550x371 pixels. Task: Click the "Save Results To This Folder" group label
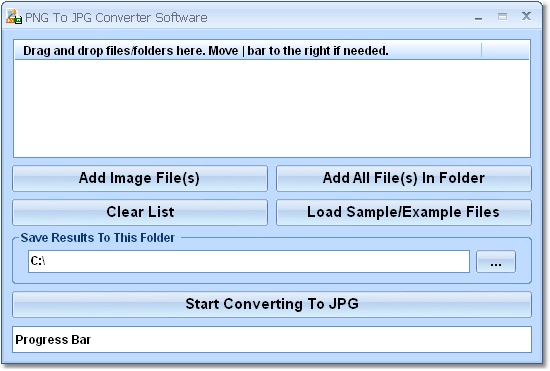98,238
